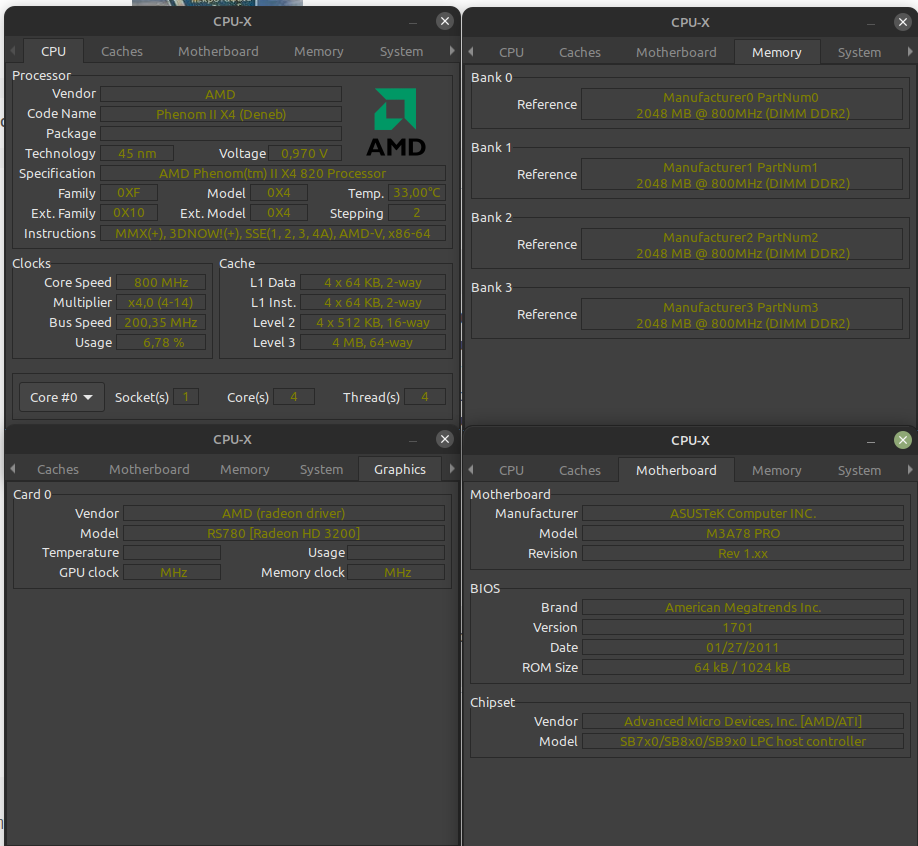Click the Specification field showing Phenom II X4 820
918x846 pixels.
coord(273,173)
